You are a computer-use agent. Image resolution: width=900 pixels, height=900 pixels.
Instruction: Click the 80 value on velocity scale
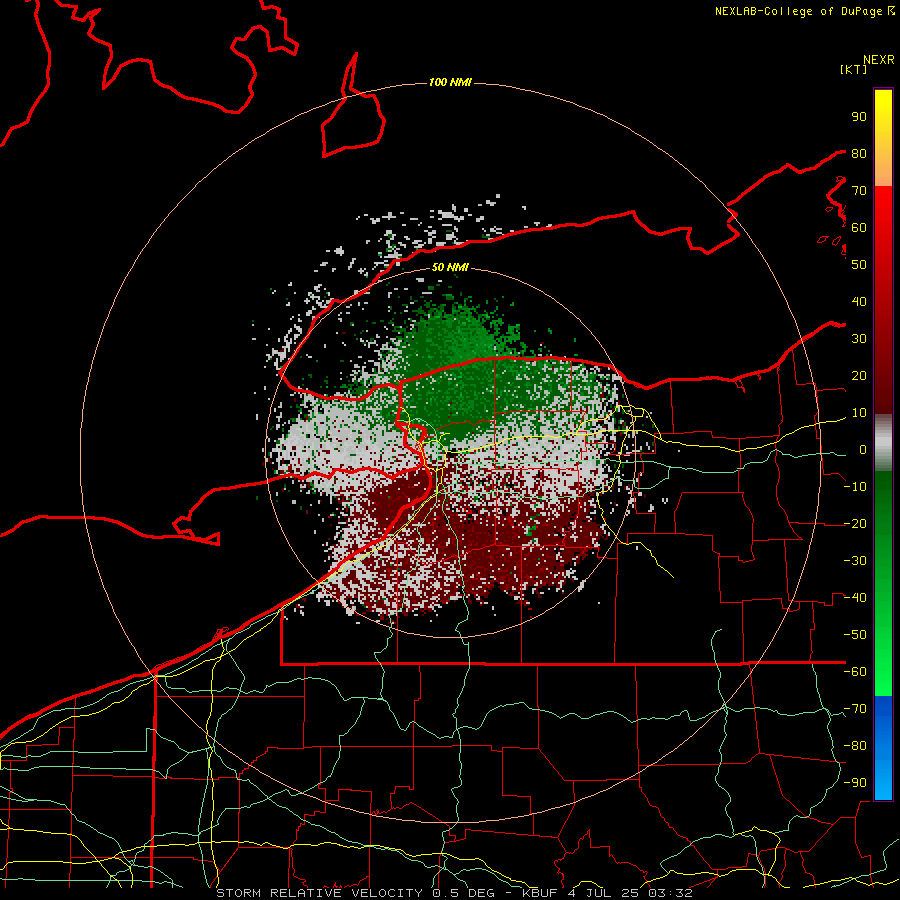pyautogui.click(x=859, y=154)
